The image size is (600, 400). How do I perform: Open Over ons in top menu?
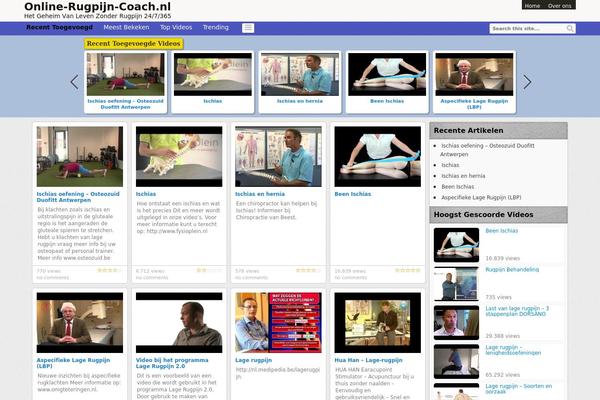click(559, 6)
